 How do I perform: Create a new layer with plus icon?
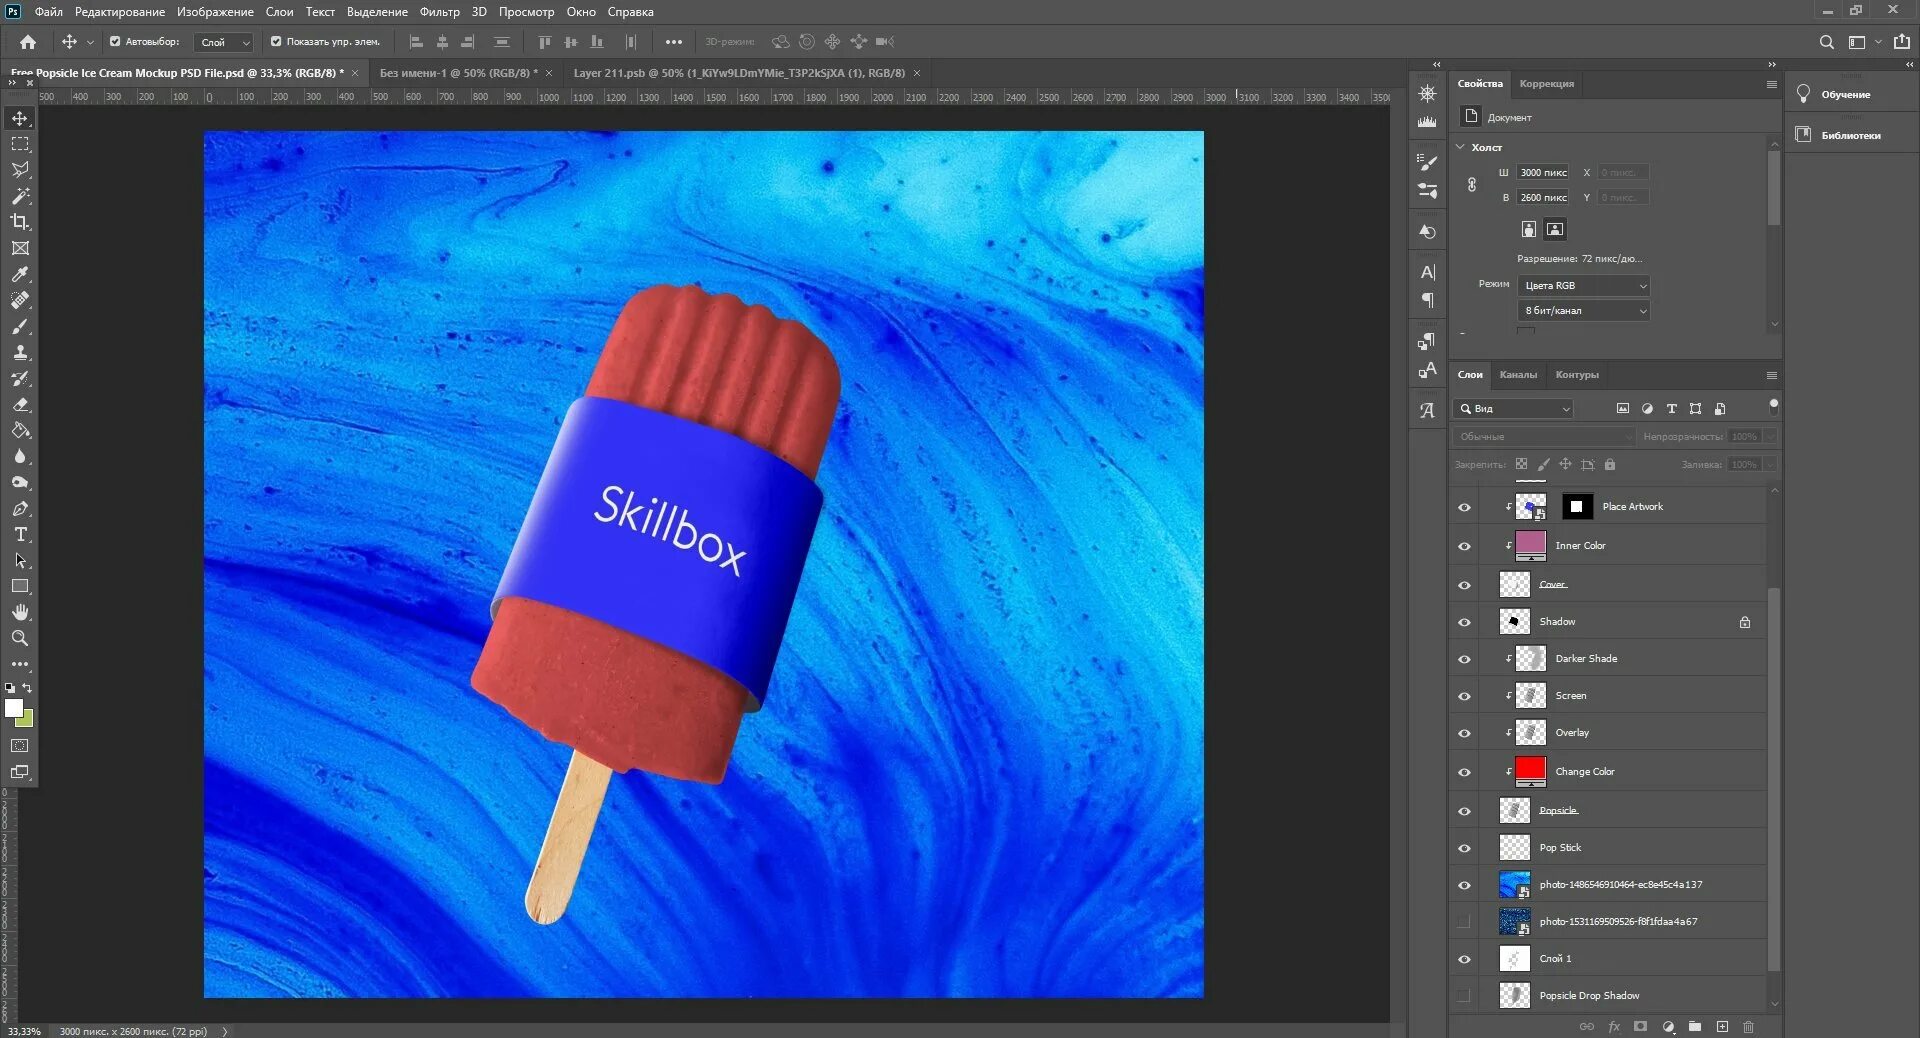click(1722, 1027)
